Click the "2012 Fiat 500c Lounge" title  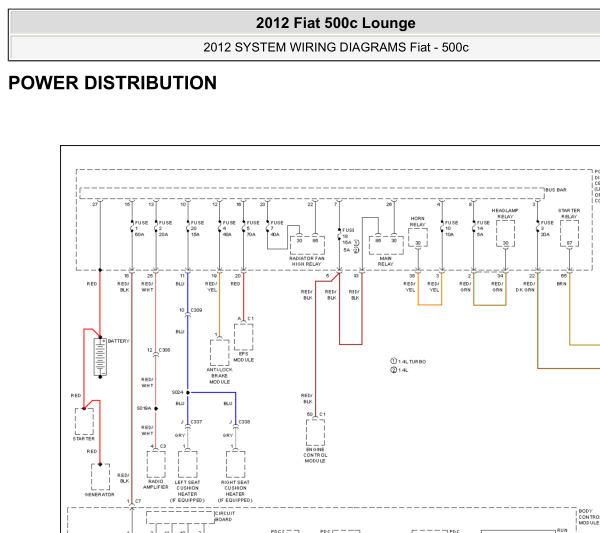[x=336, y=23]
